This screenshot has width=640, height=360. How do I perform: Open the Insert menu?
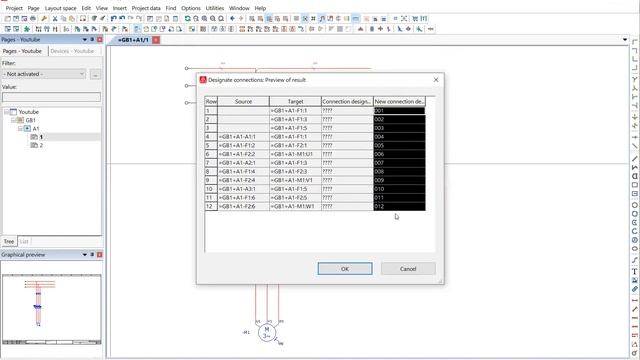[120, 8]
